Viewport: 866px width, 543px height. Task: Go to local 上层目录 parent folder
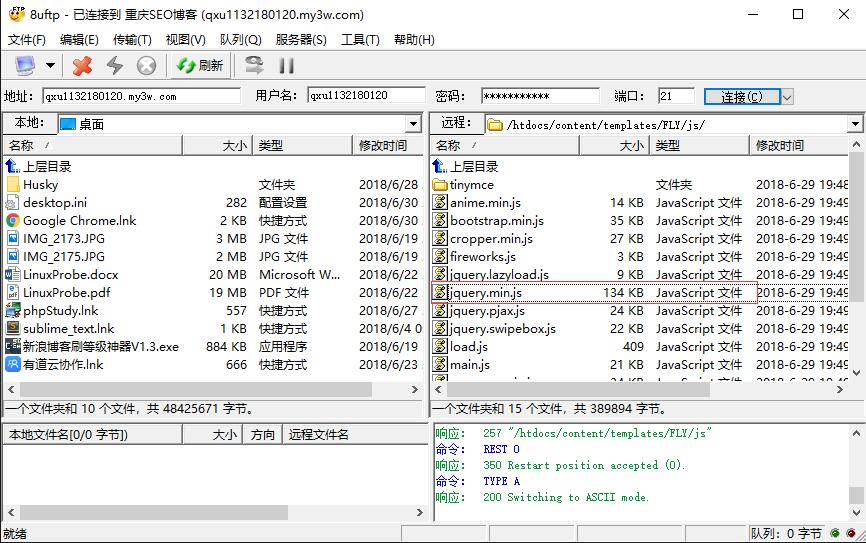point(39,166)
